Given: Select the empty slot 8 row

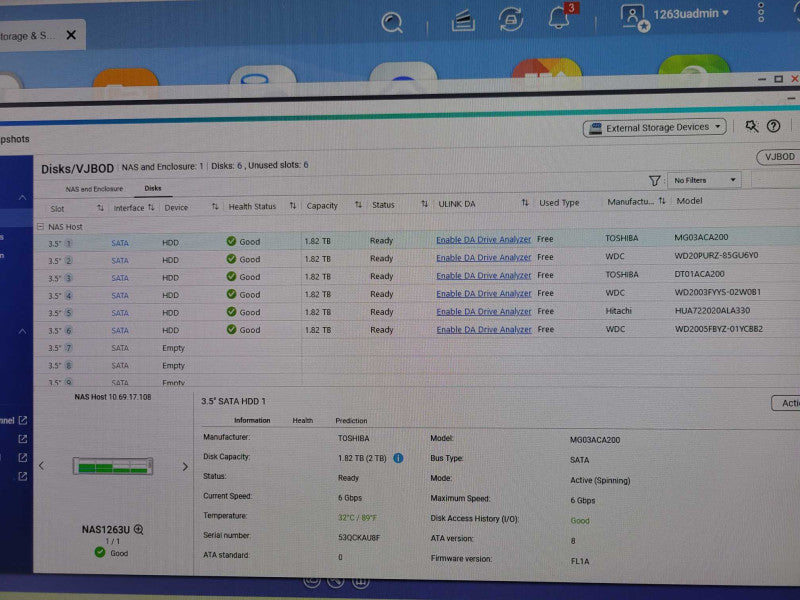Looking at the screenshot, I should click(416, 365).
